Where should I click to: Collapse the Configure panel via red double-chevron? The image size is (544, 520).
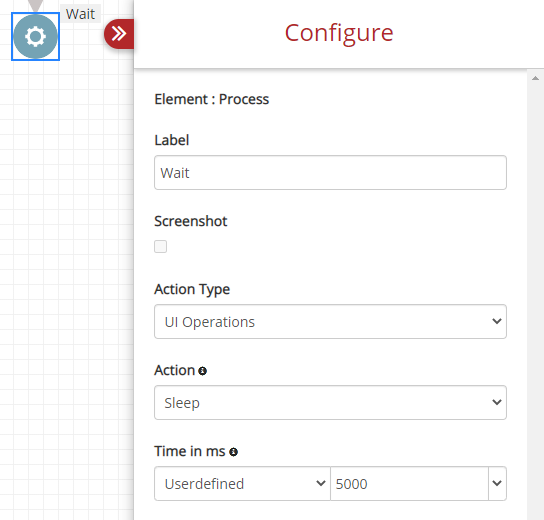119,34
